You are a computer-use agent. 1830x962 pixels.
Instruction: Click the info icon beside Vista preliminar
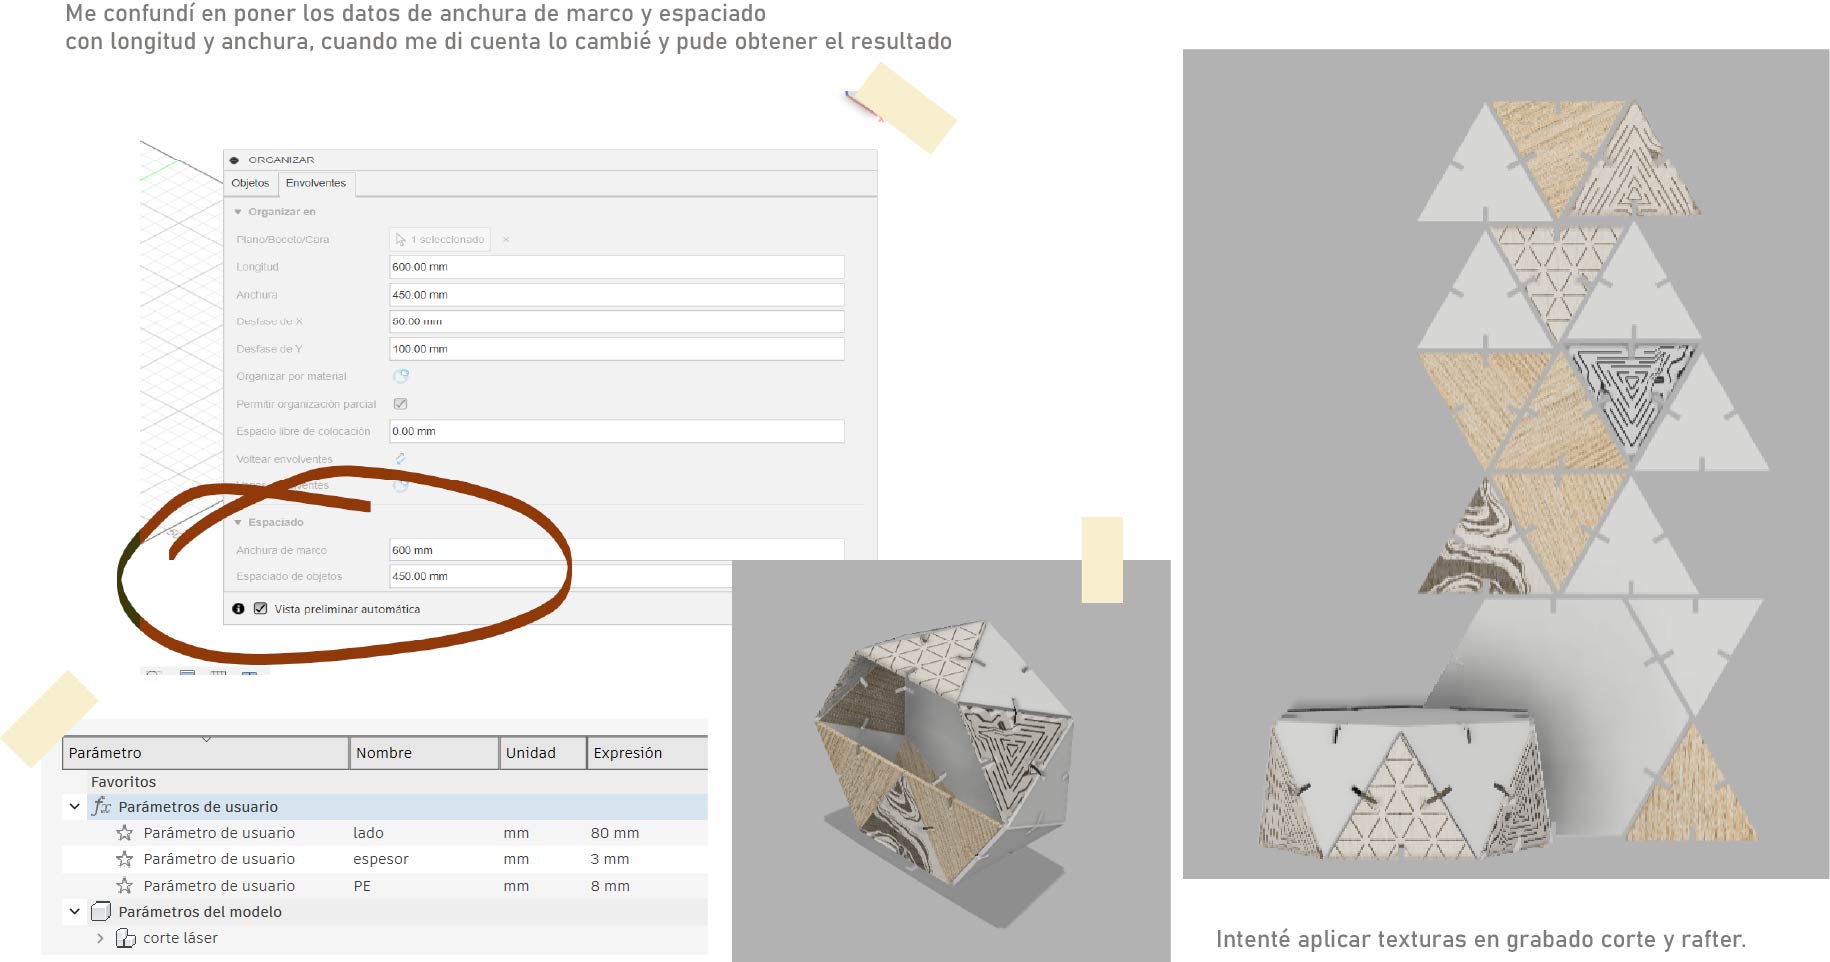(238, 609)
